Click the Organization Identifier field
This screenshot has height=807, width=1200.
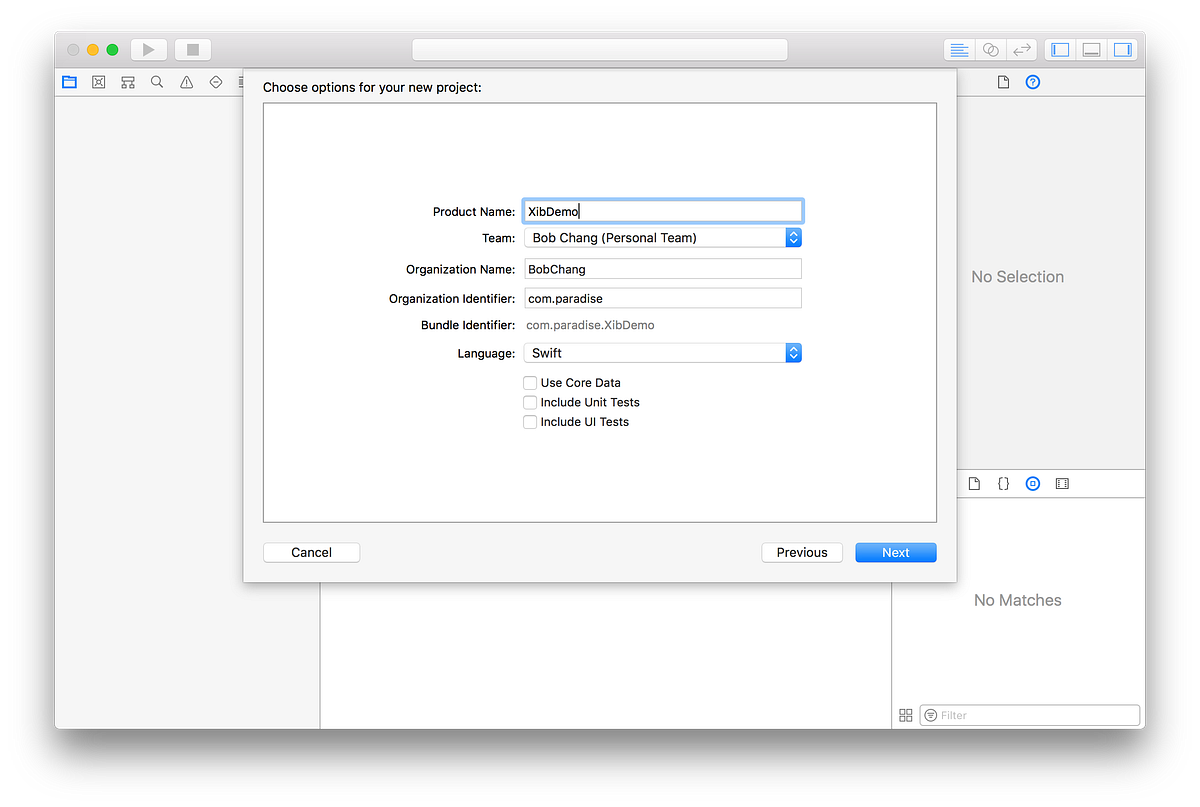click(663, 298)
